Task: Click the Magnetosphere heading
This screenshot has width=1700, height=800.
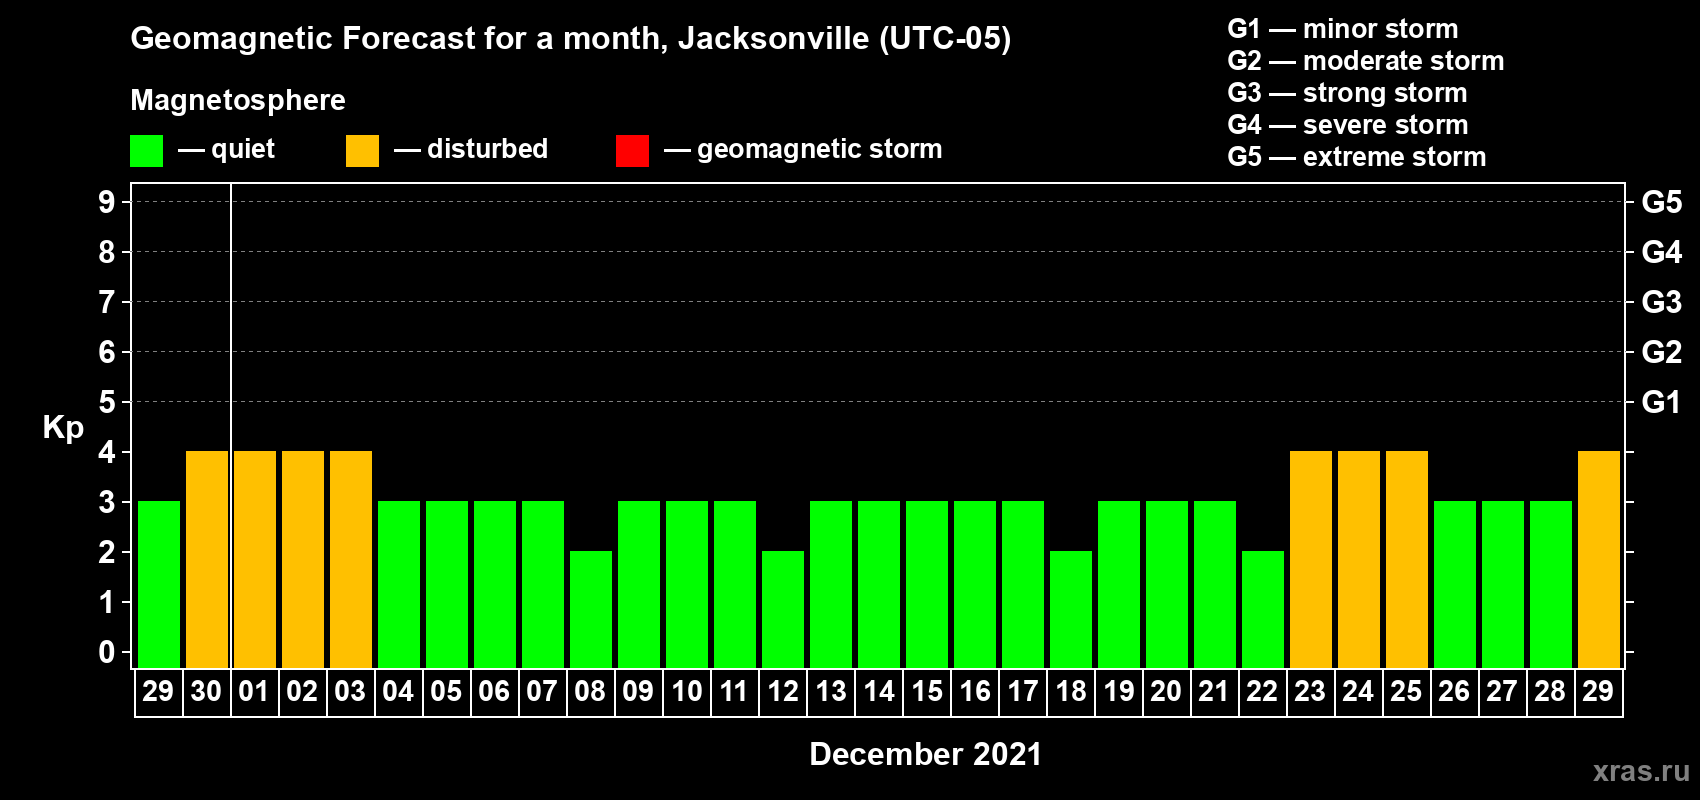Action: coord(238,100)
